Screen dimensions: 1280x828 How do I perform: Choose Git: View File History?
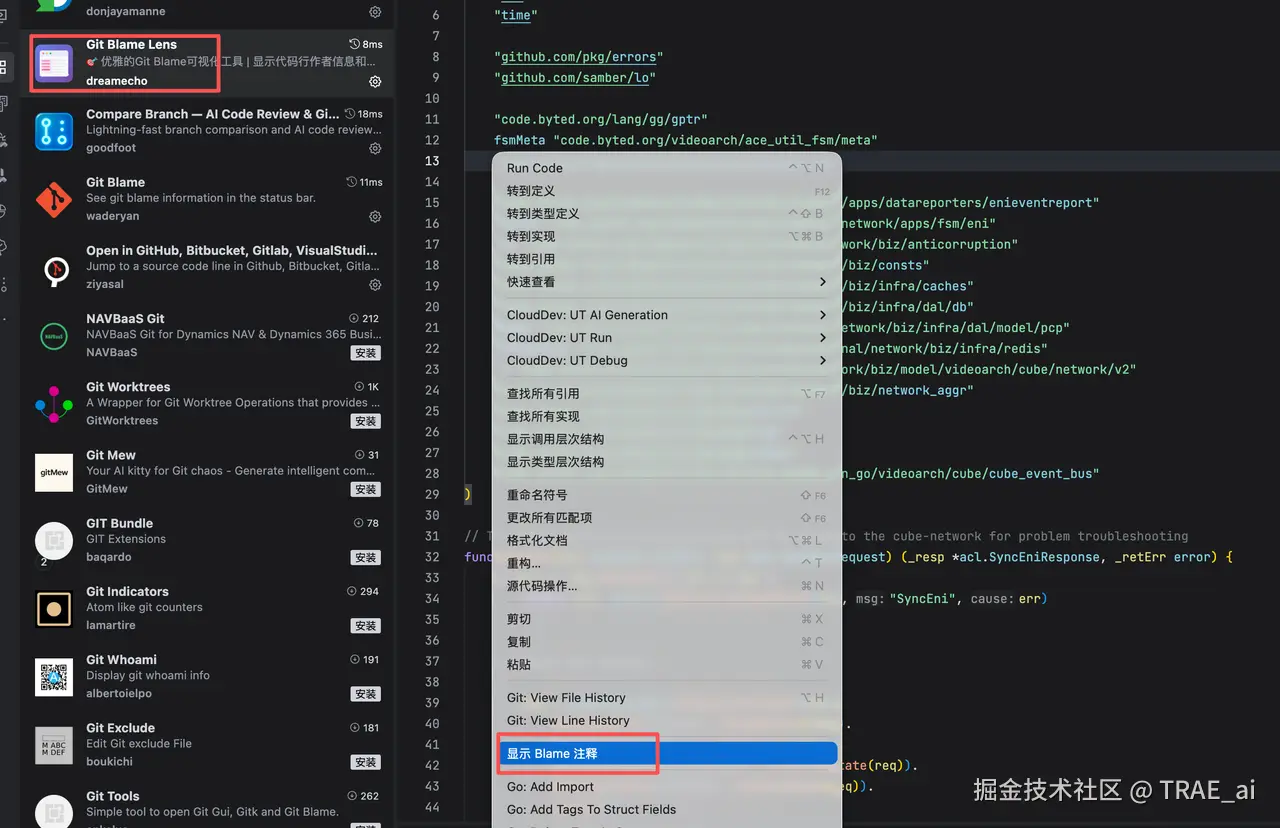[x=667, y=698]
